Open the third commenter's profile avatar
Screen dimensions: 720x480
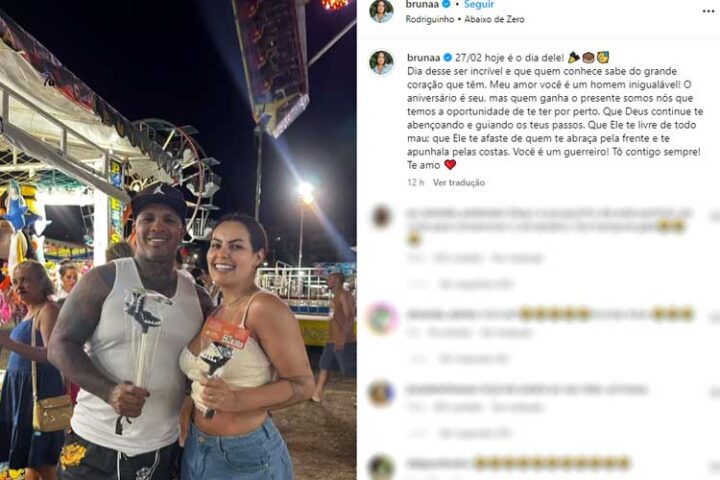pos(382,393)
